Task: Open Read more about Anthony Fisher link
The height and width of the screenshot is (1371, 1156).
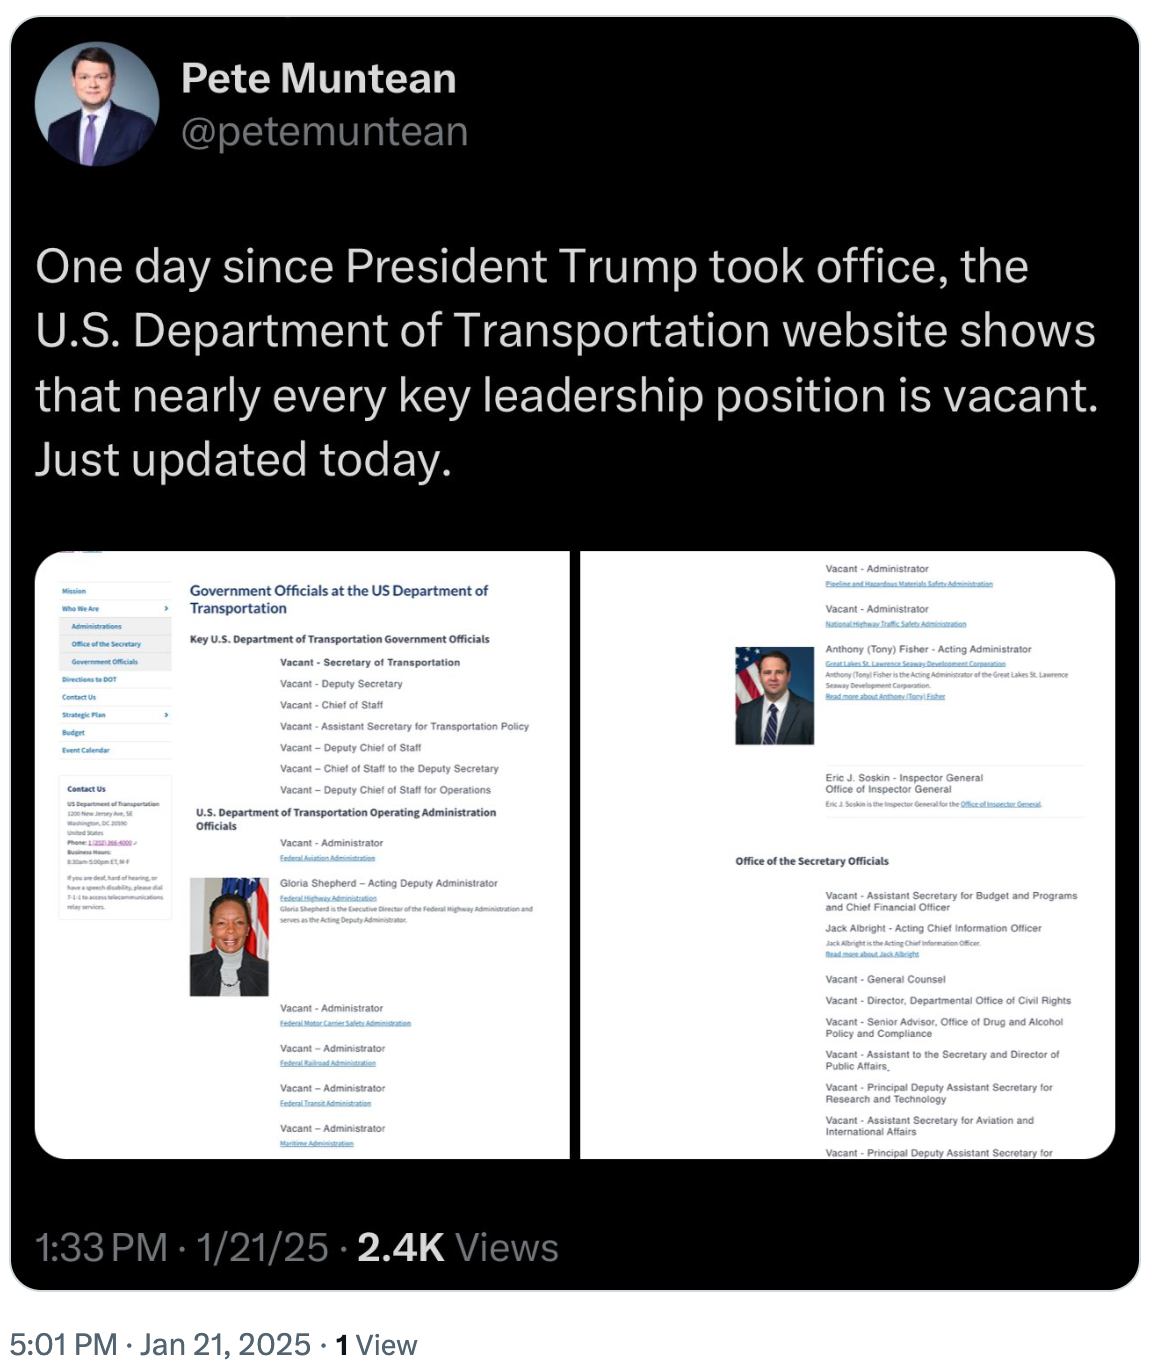Action: click(885, 696)
